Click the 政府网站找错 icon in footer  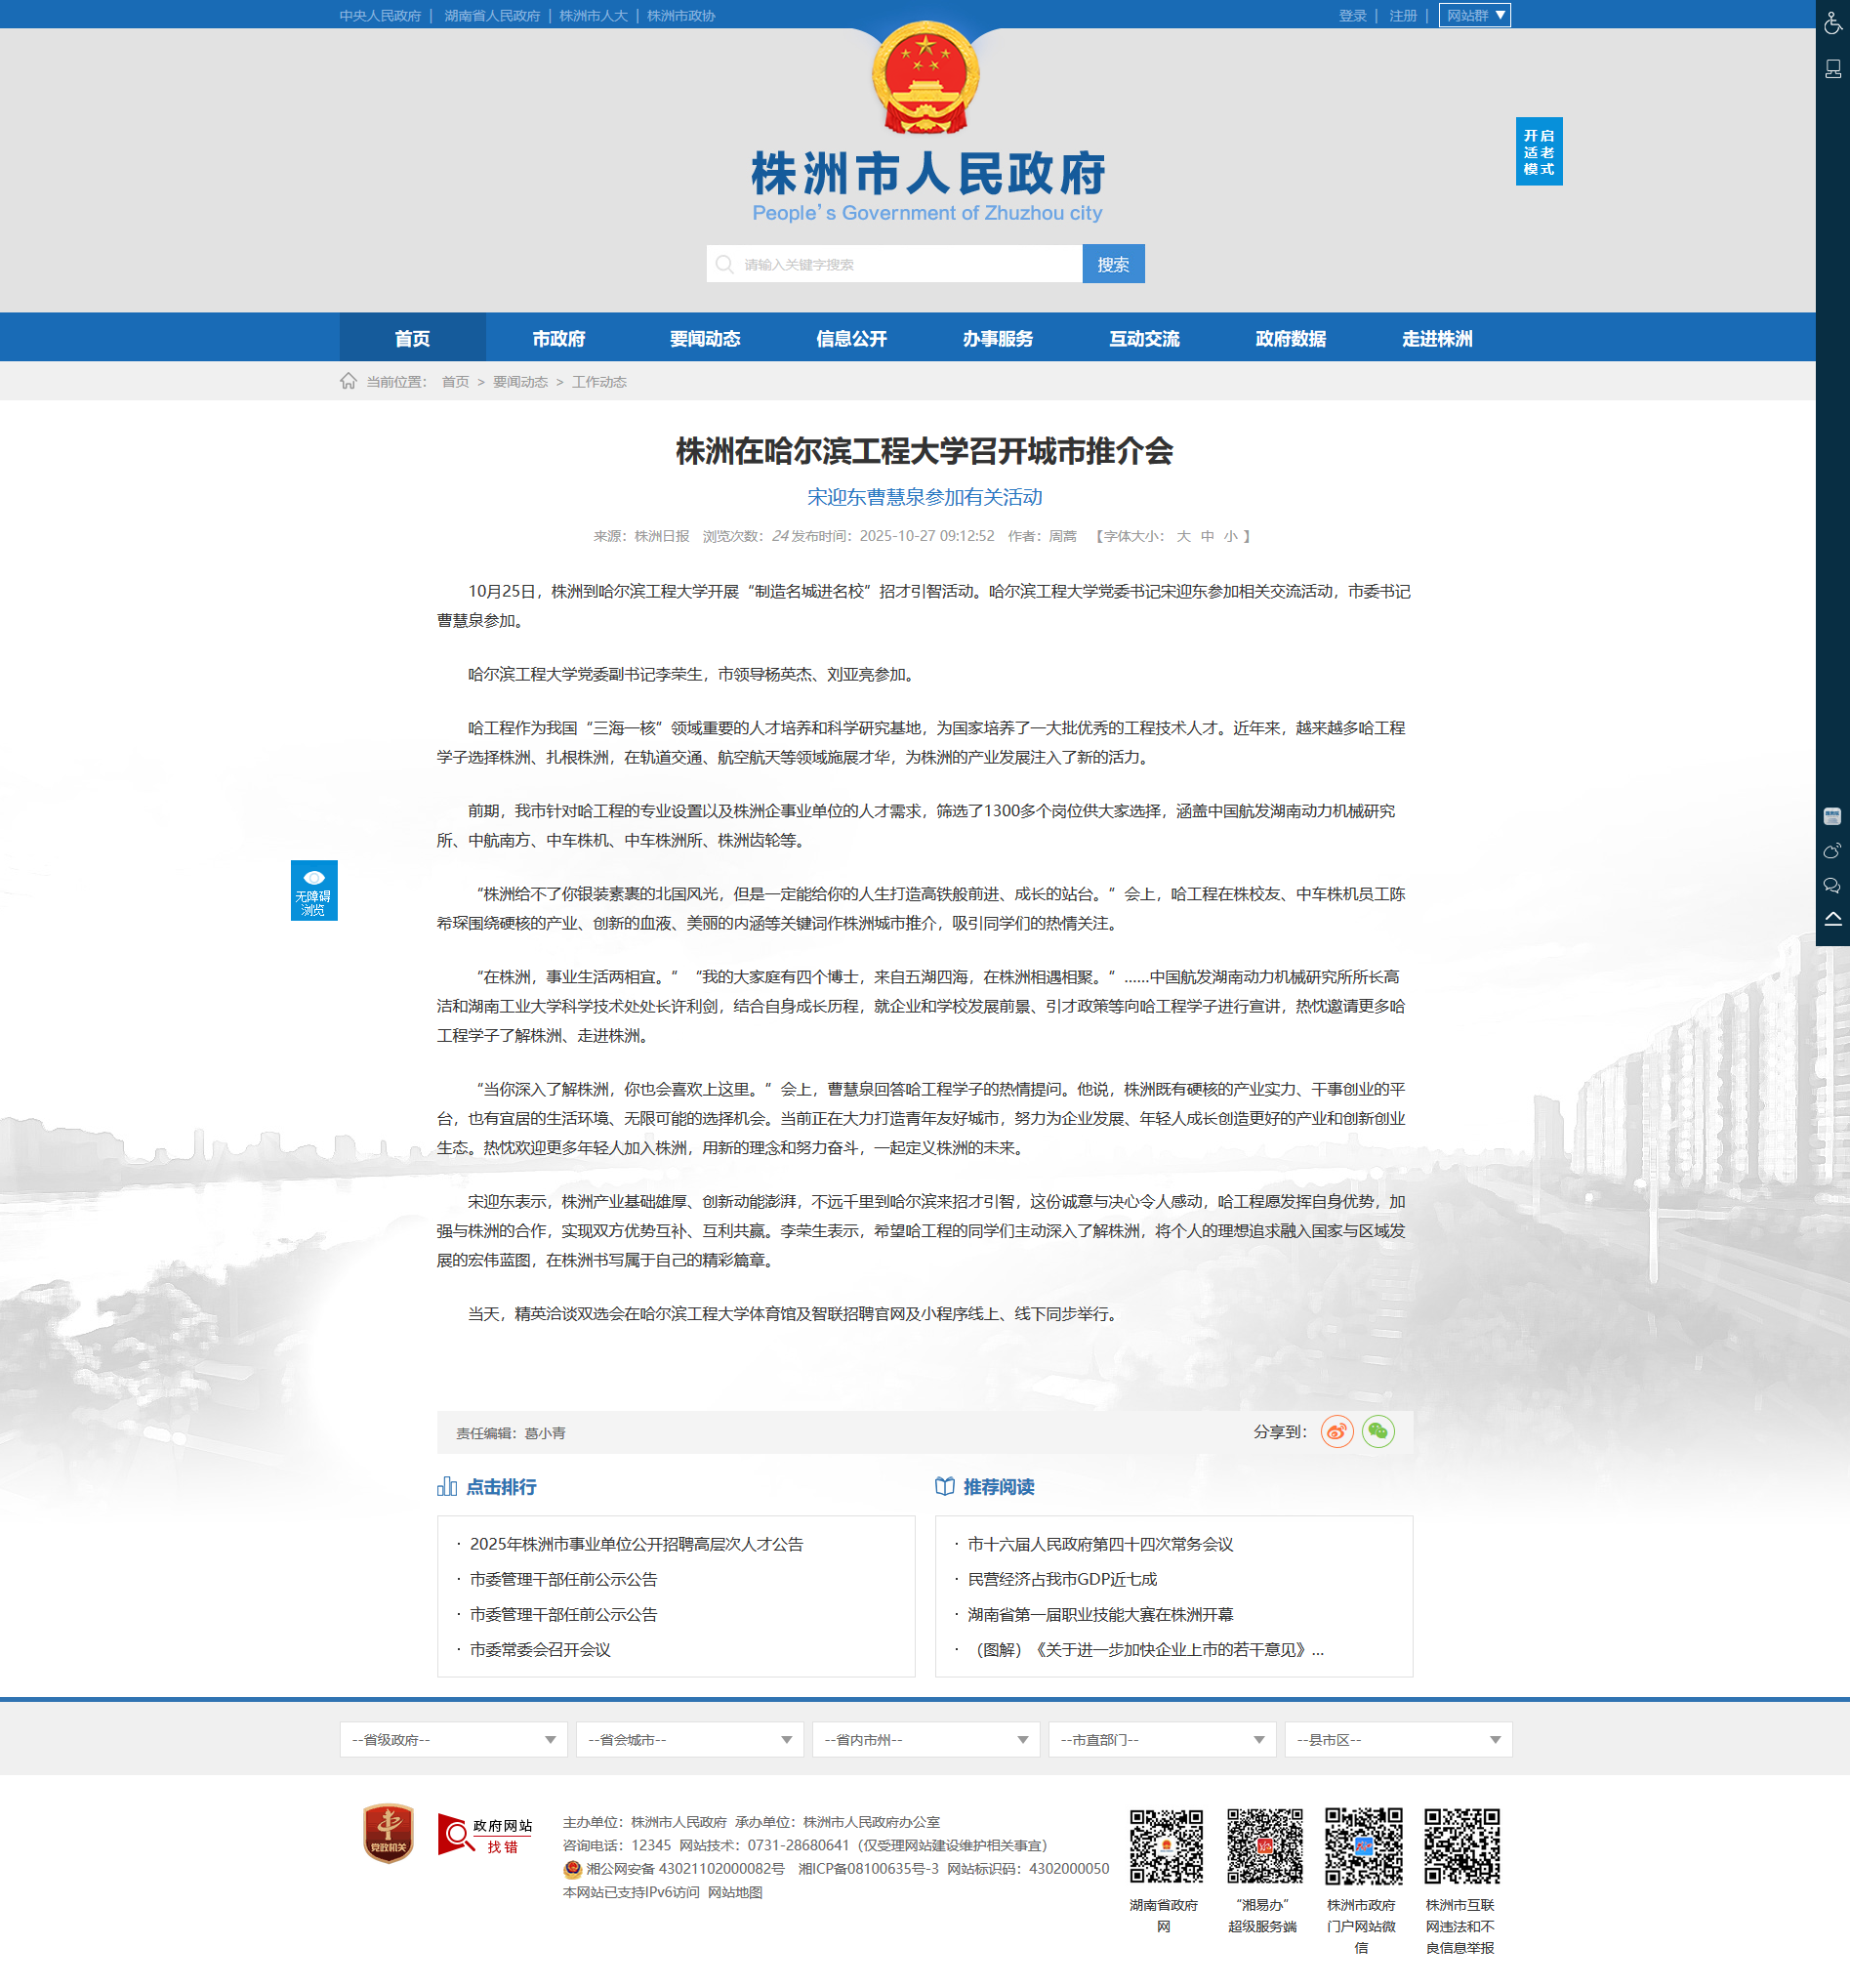(x=485, y=1834)
